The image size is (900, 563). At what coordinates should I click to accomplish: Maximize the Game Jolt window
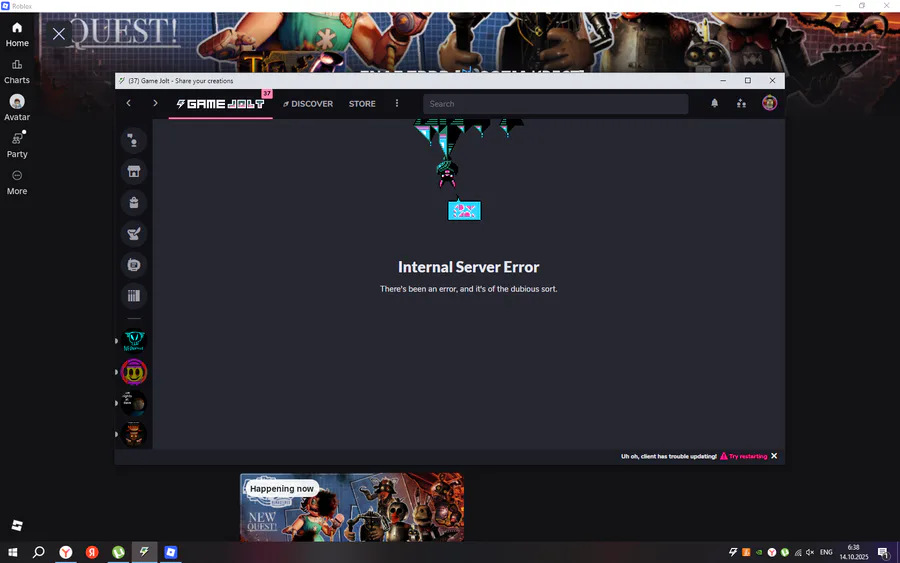point(748,80)
